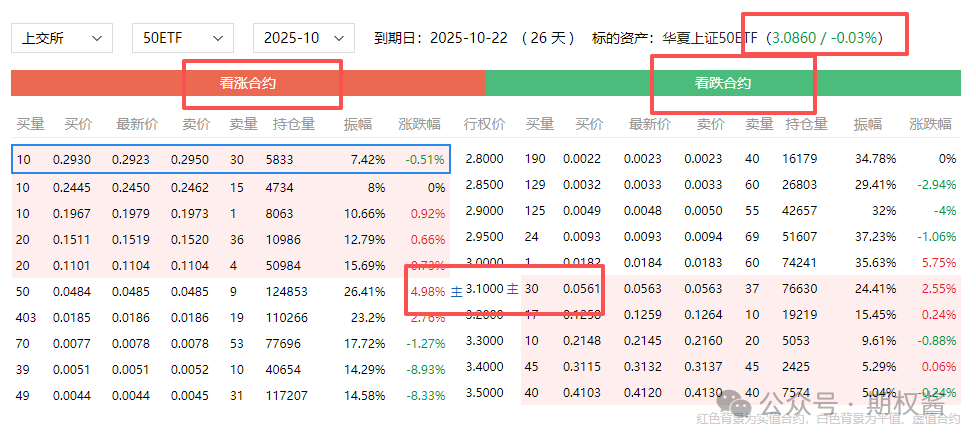
Task: Click put bid price 0.0561
Action: (582, 289)
